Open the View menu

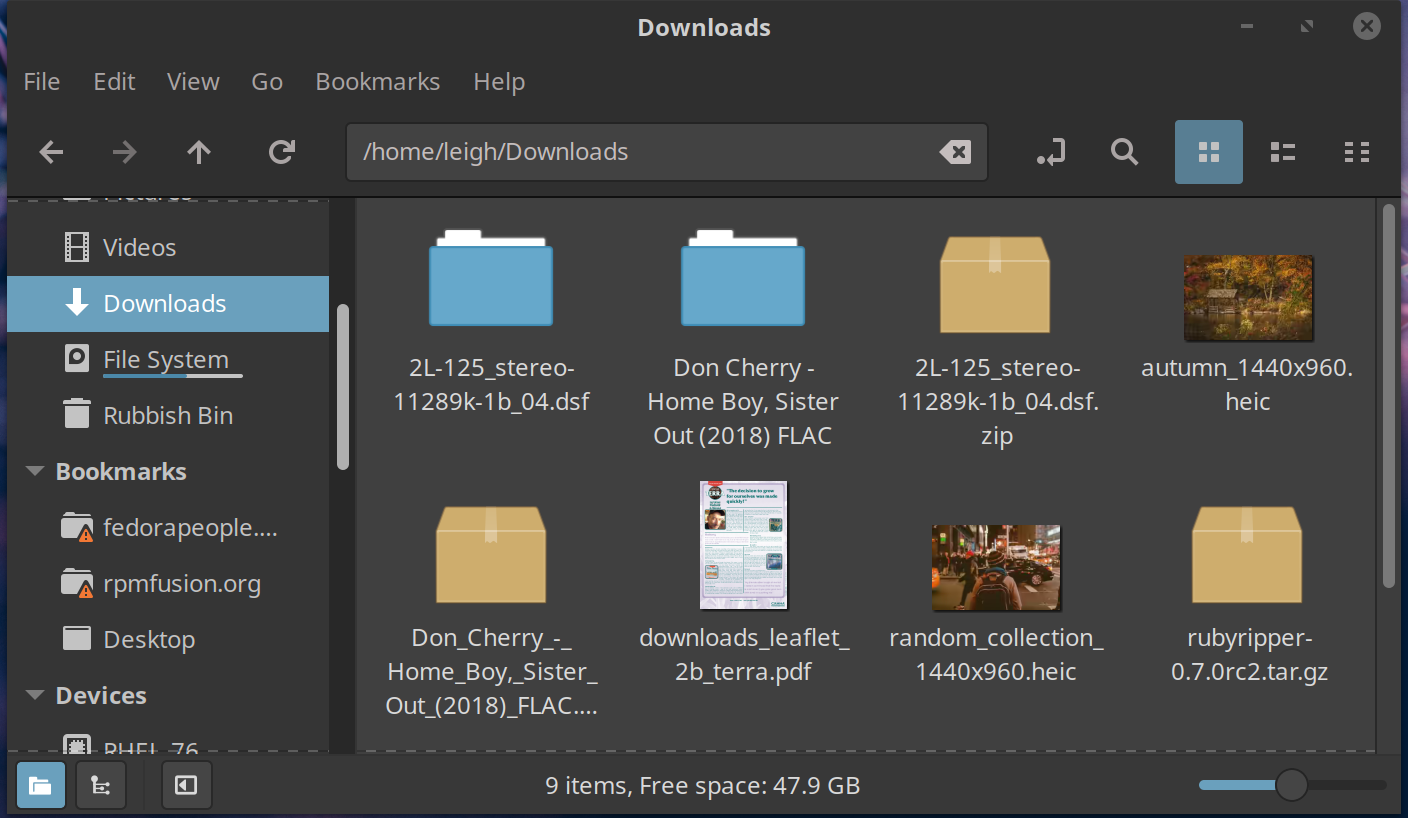click(193, 82)
